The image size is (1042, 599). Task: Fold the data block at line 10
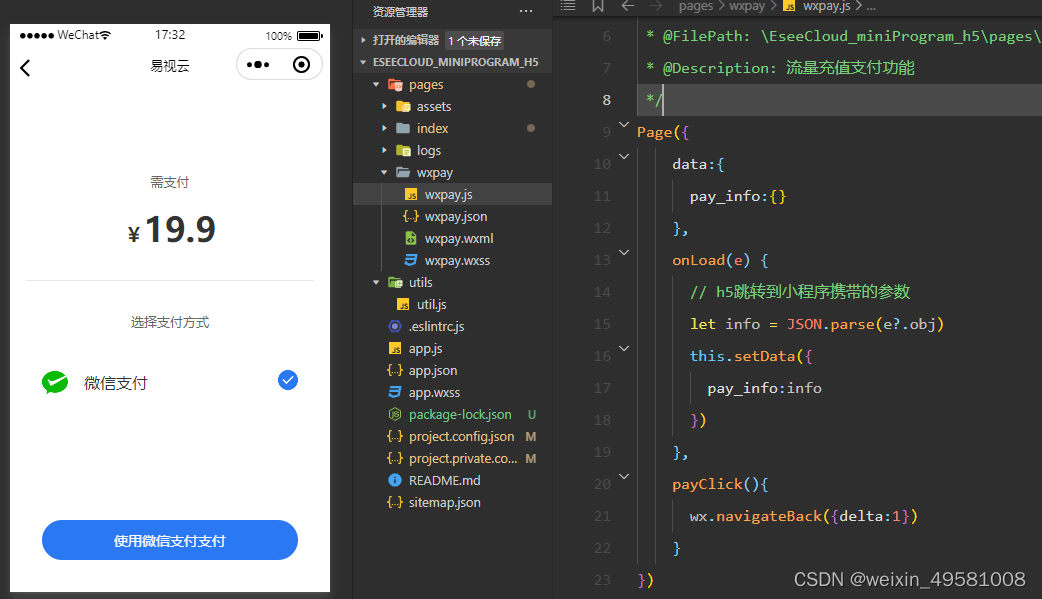click(624, 156)
